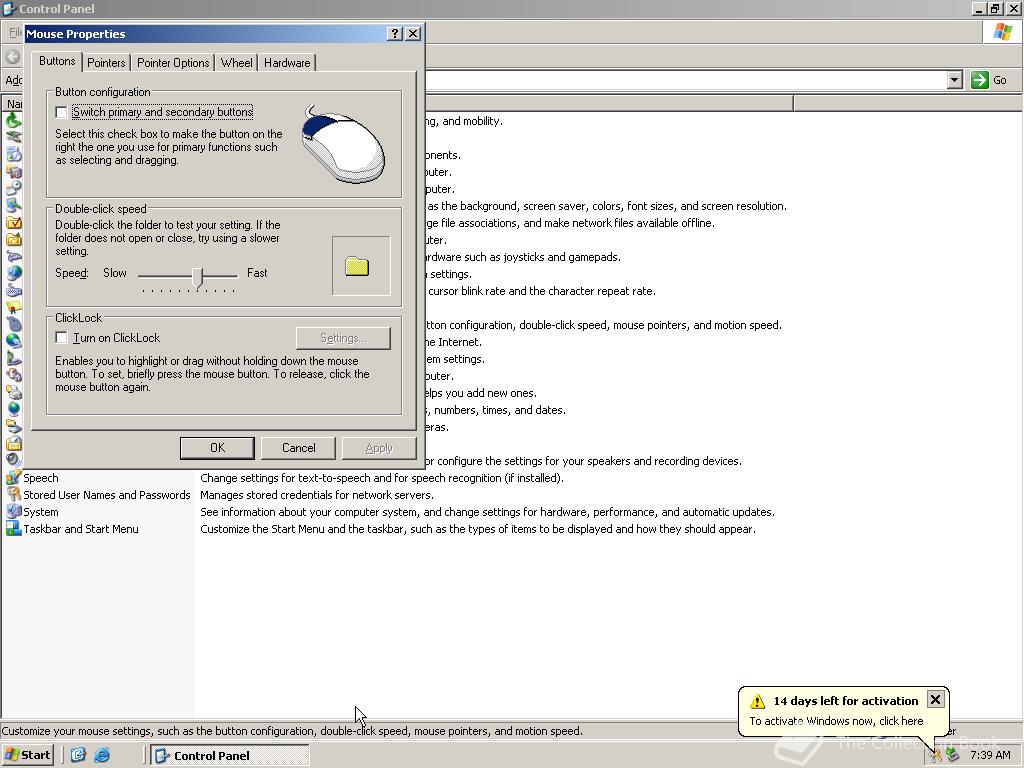Select the Speech row name
The width and height of the screenshot is (1024, 768).
click(40, 478)
